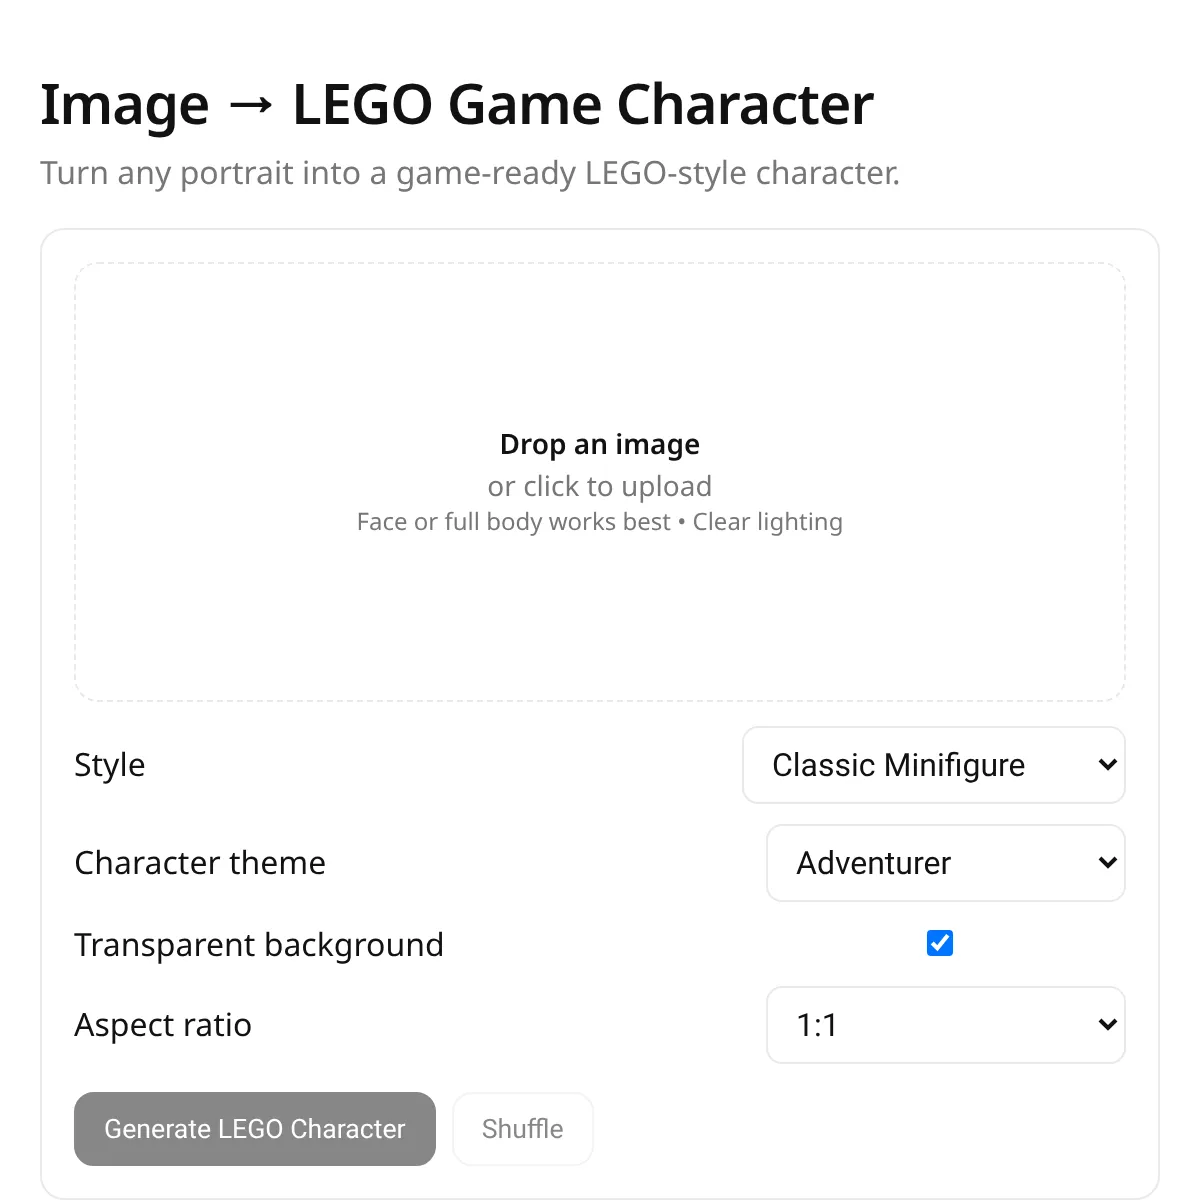
Task: Open the Aspect ratio dropdown showing 1:1
Action: point(946,1025)
